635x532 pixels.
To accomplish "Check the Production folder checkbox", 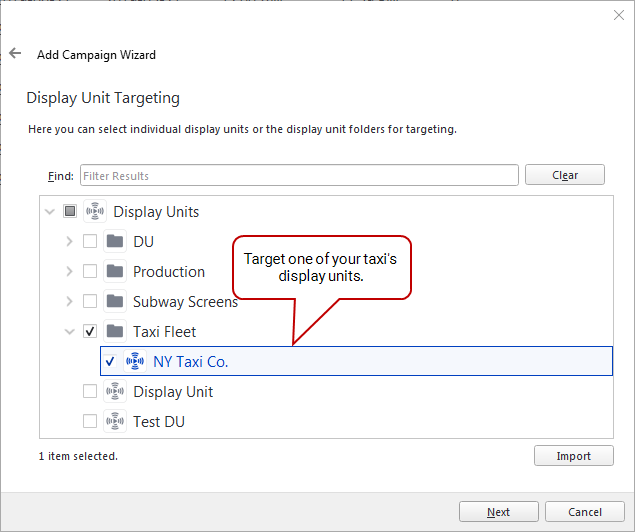I will [x=90, y=271].
